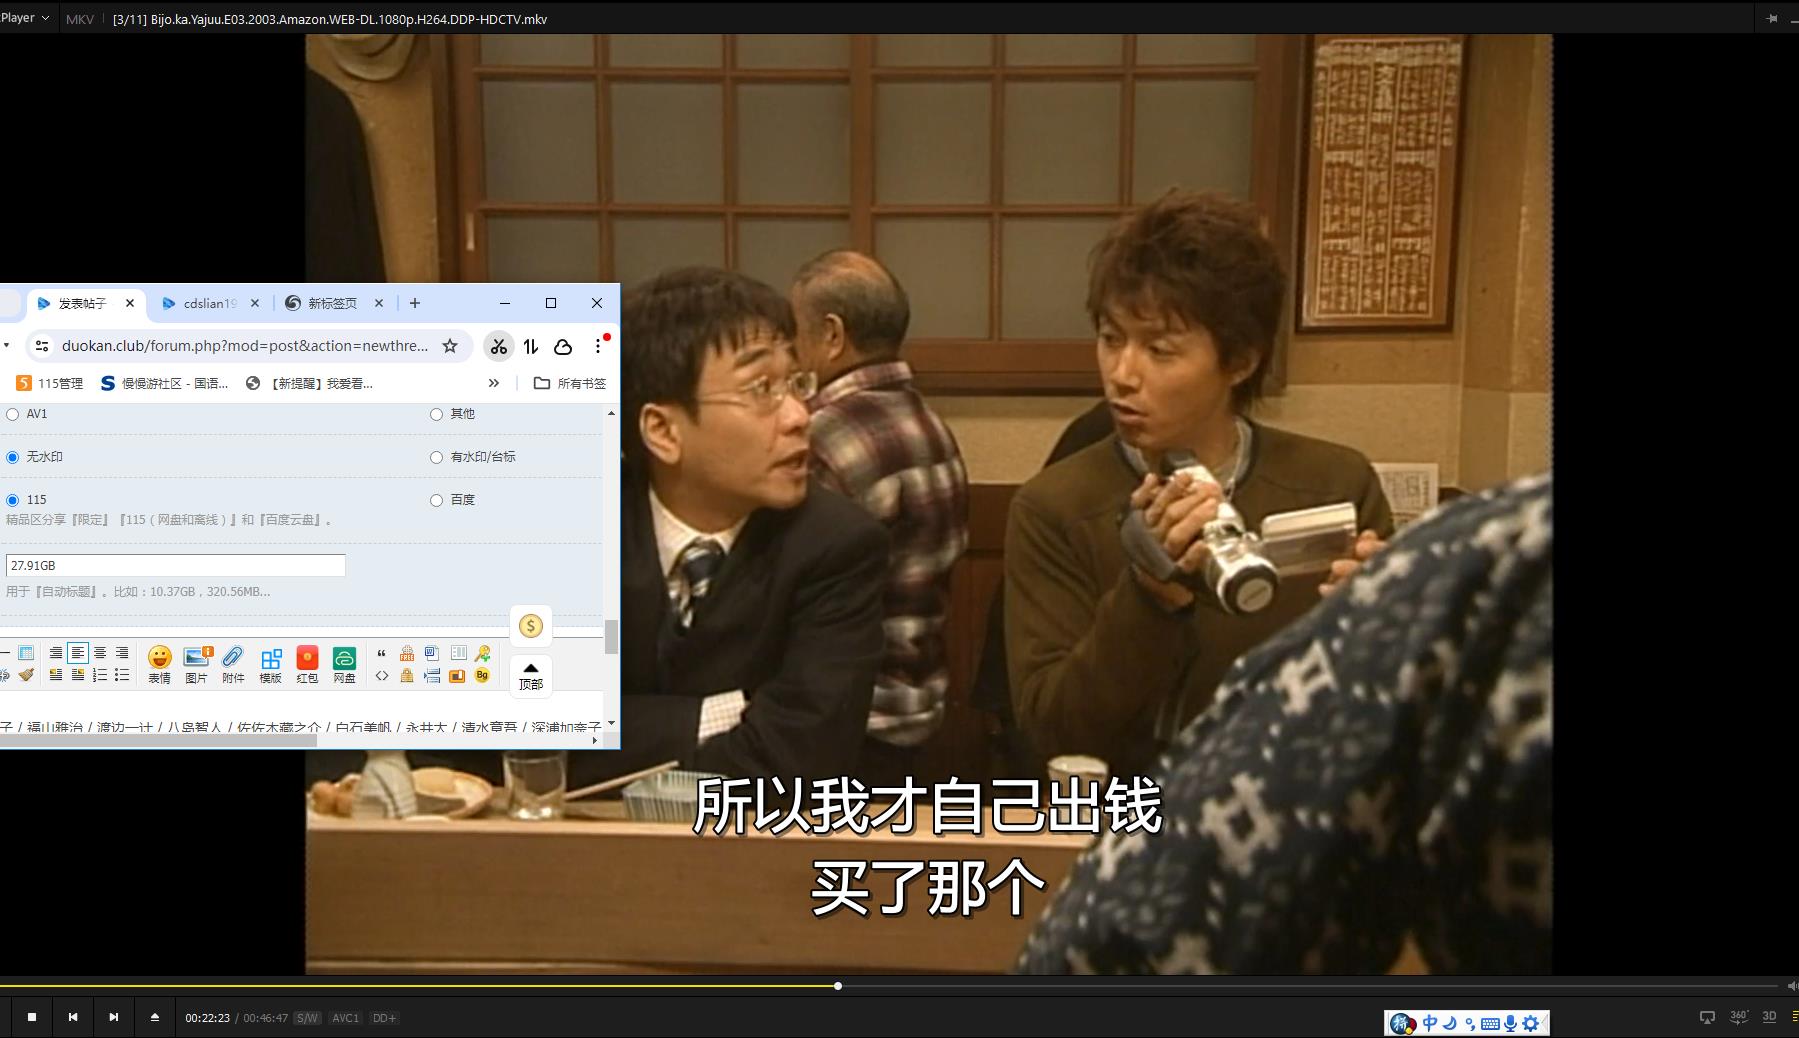This screenshot has height=1038, width=1799.
Task: Click the gold coin $ button
Action: [531, 625]
